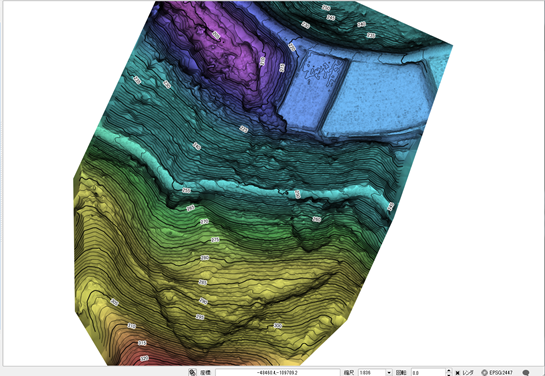Click the coordinate input field

tap(277, 373)
